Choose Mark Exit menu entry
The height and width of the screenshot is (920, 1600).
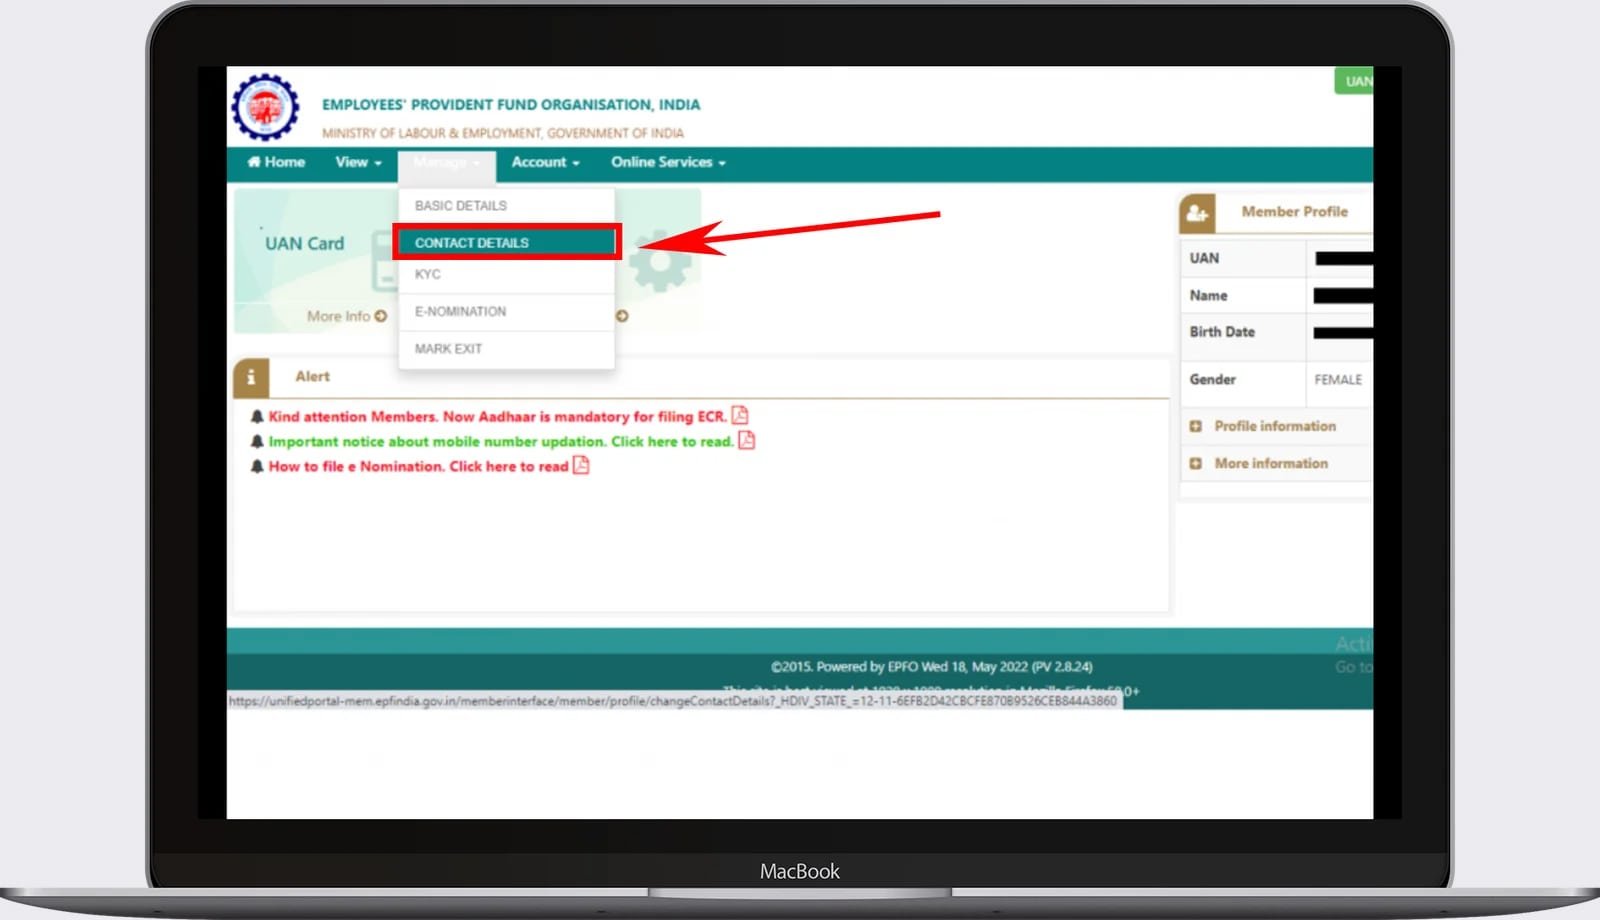[x=506, y=348]
